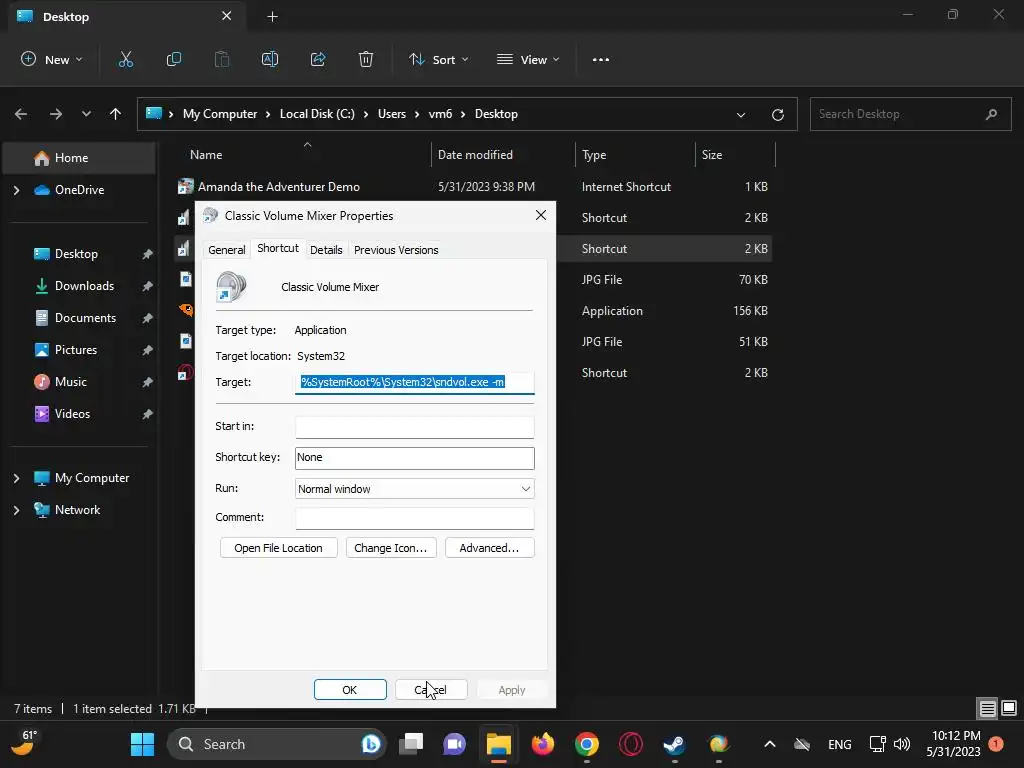Open the weather widget showing 61°
The height and width of the screenshot is (768, 1024).
coord(24,744)
